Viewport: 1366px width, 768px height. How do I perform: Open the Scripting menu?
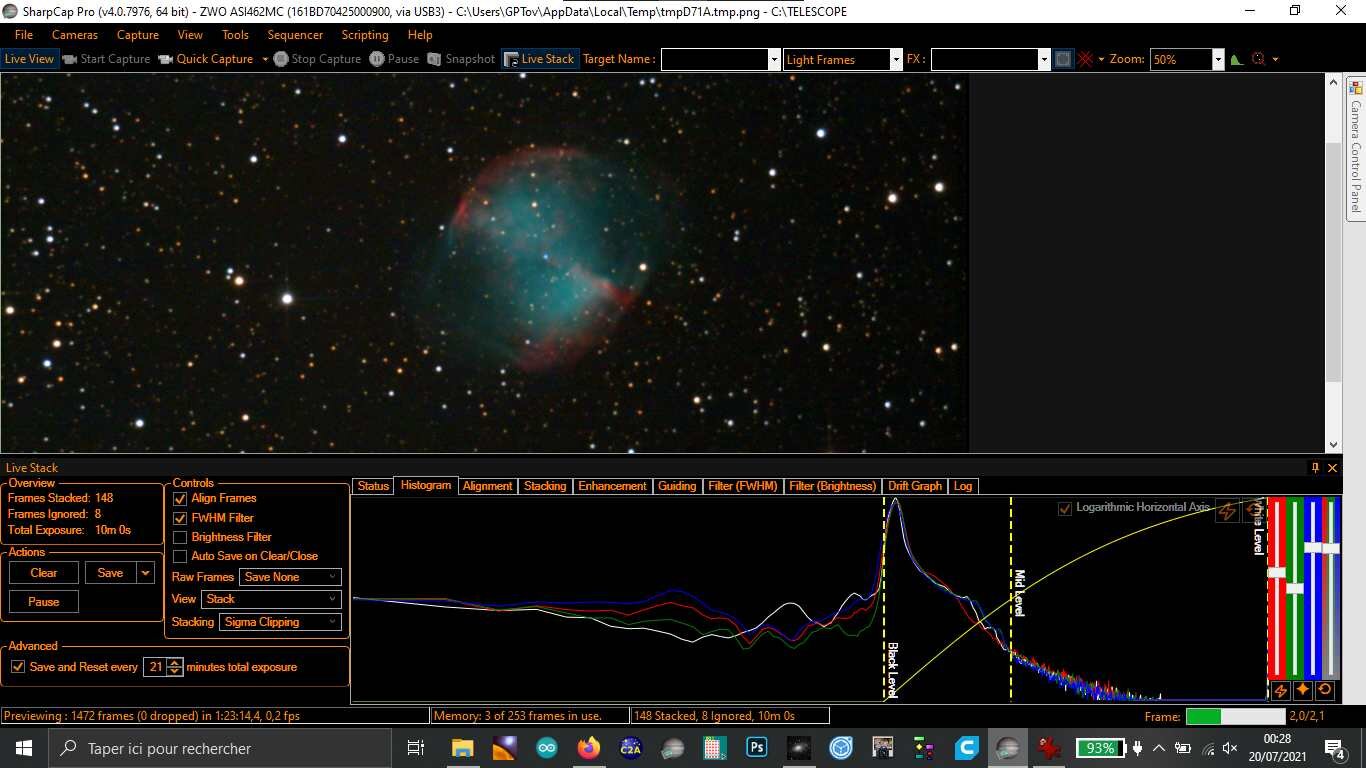[365, 35]
